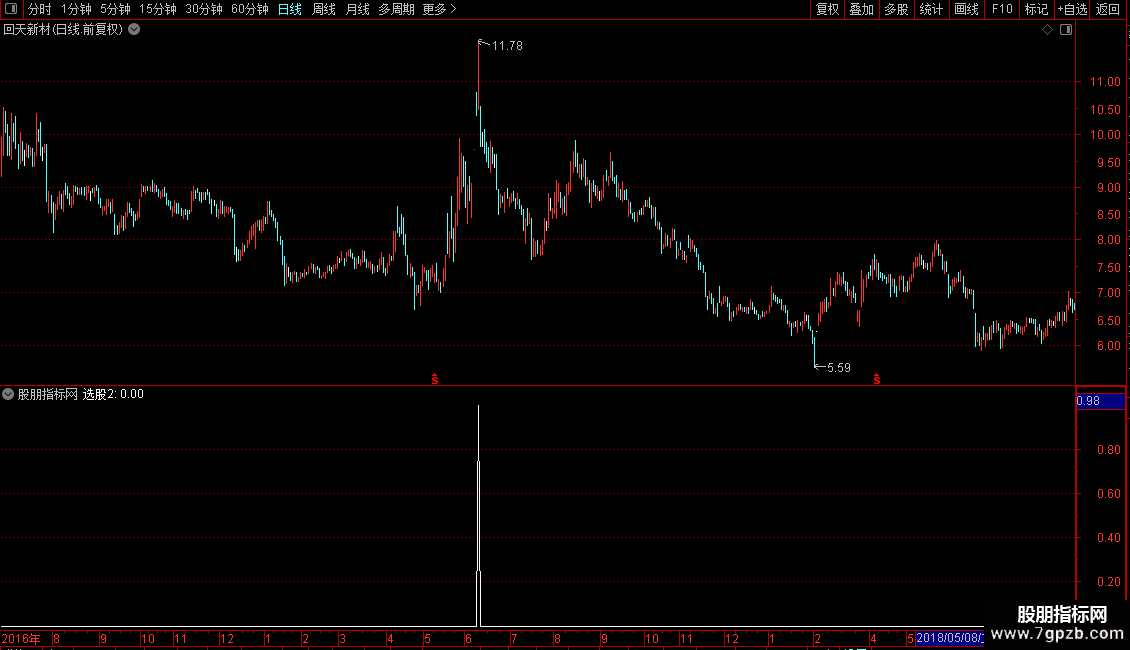Open 多周期 multi-period view
The width and height of the screenshot is (1130, 650).
pos(396,9)
